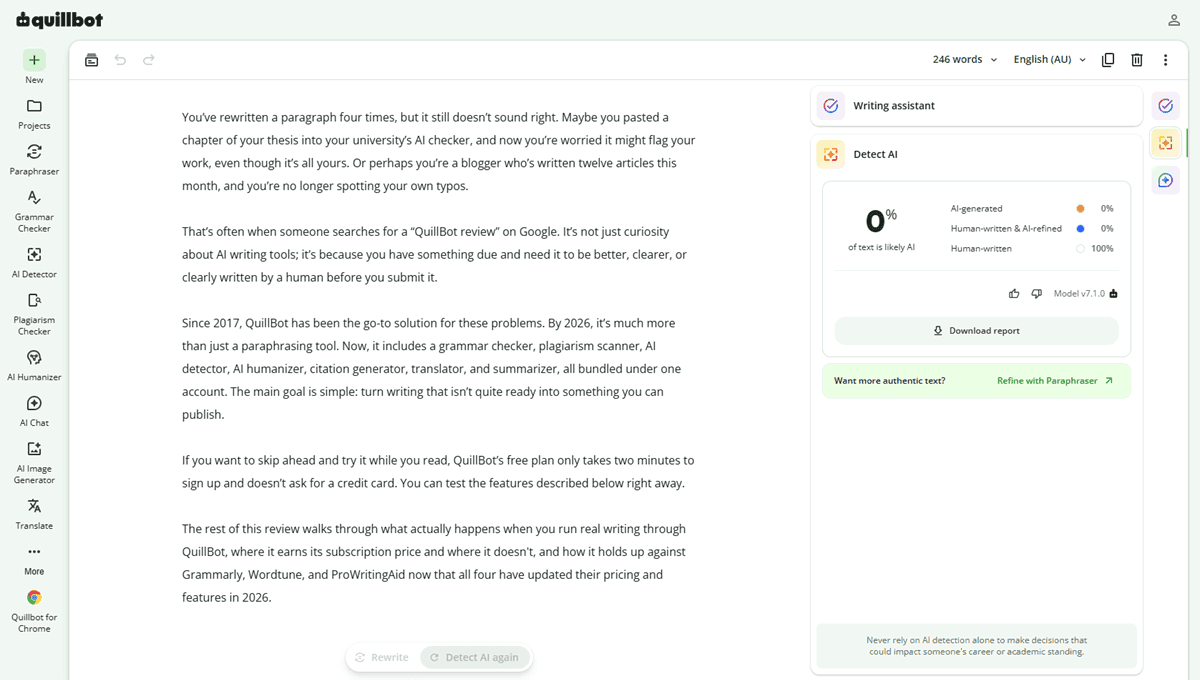This screenshot has width=1200, height=680.
Task: Click the model info icon beside v7.1.0
Action: point(1113,294)
